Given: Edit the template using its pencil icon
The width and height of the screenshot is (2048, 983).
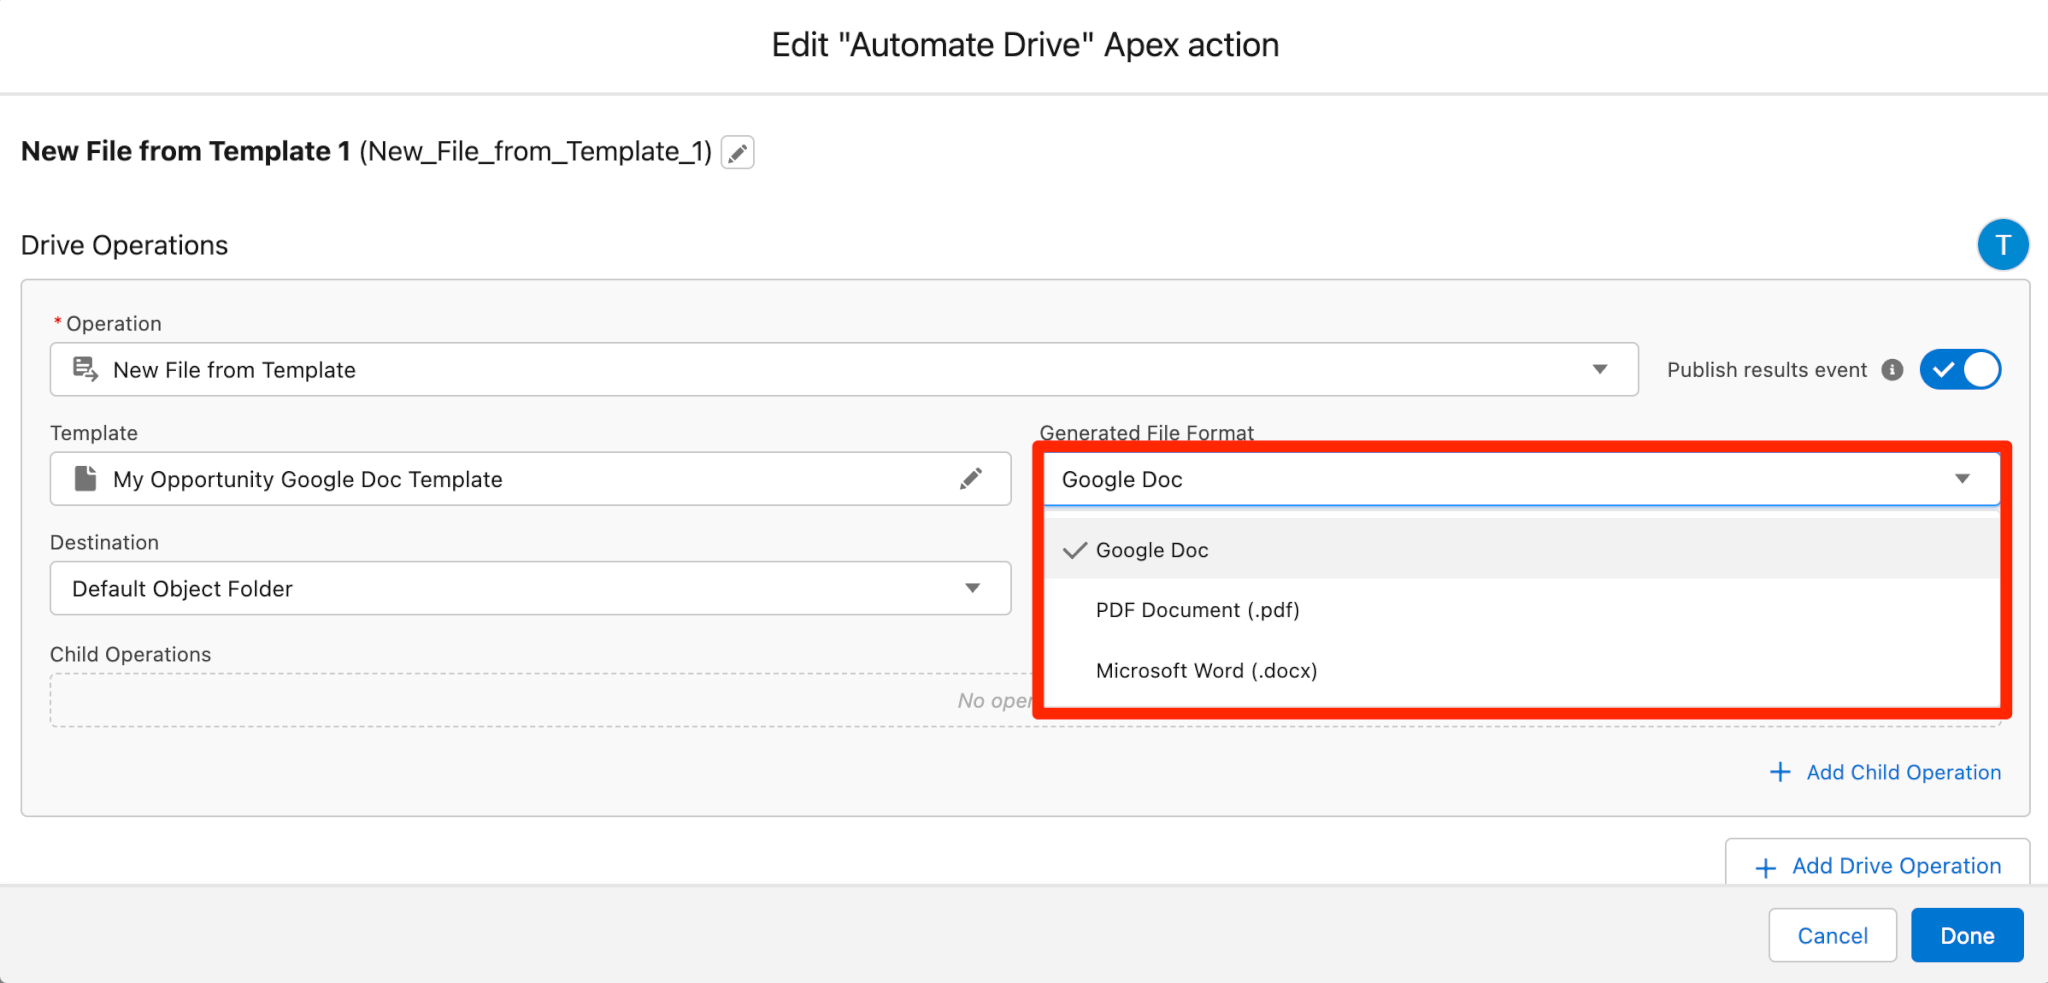Looking at the screenshot, I should [x=970, y=479].
